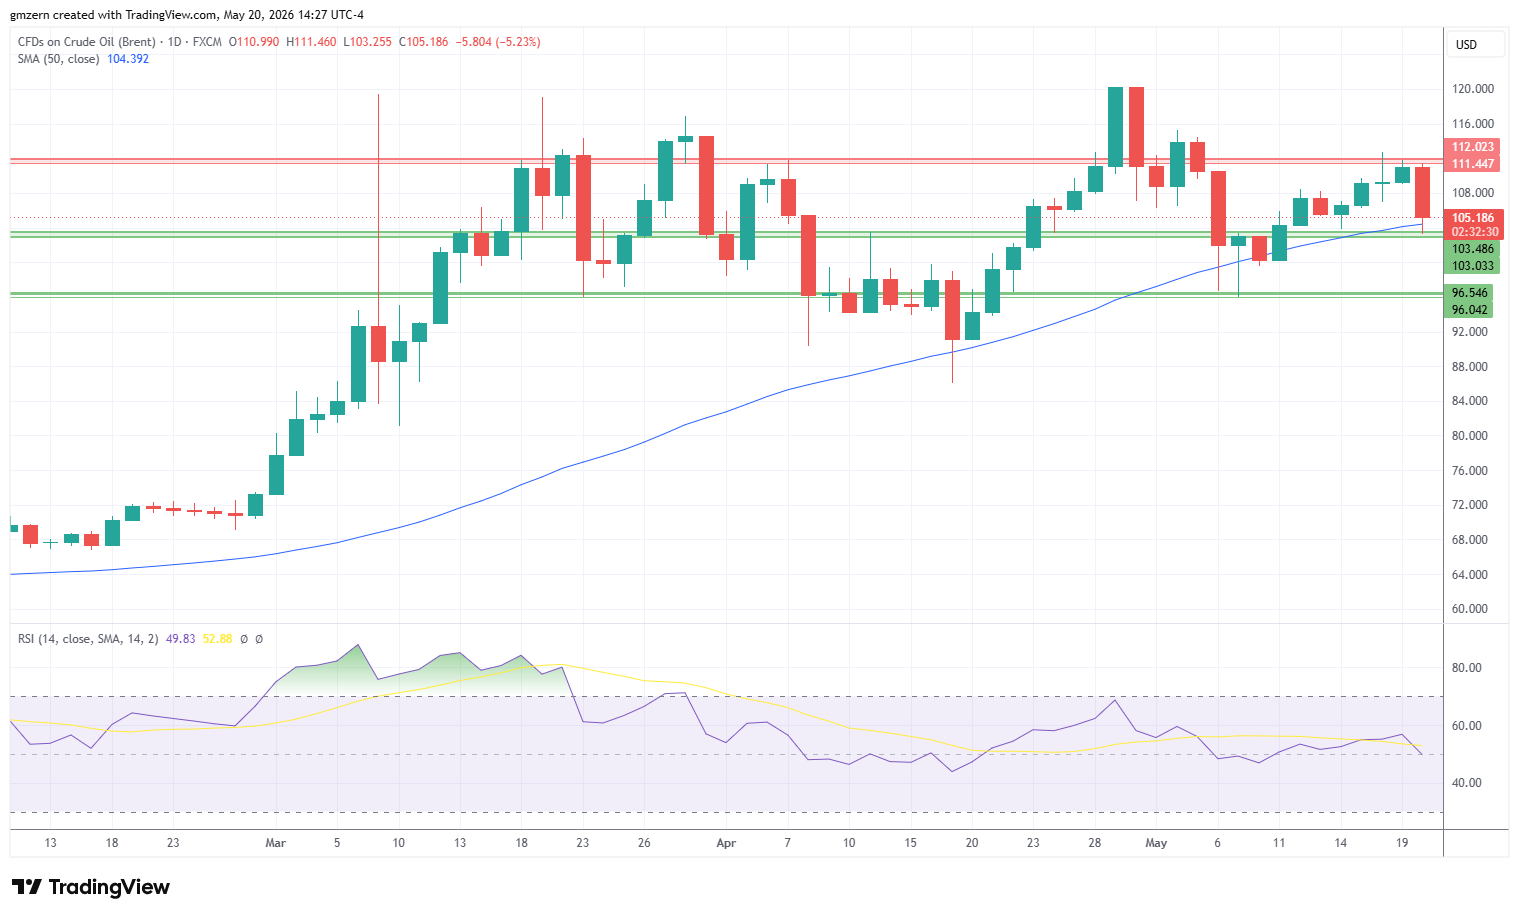1519x917 pixels.
Task: Click the FXCM exchange label
Action: pos(207,42)
